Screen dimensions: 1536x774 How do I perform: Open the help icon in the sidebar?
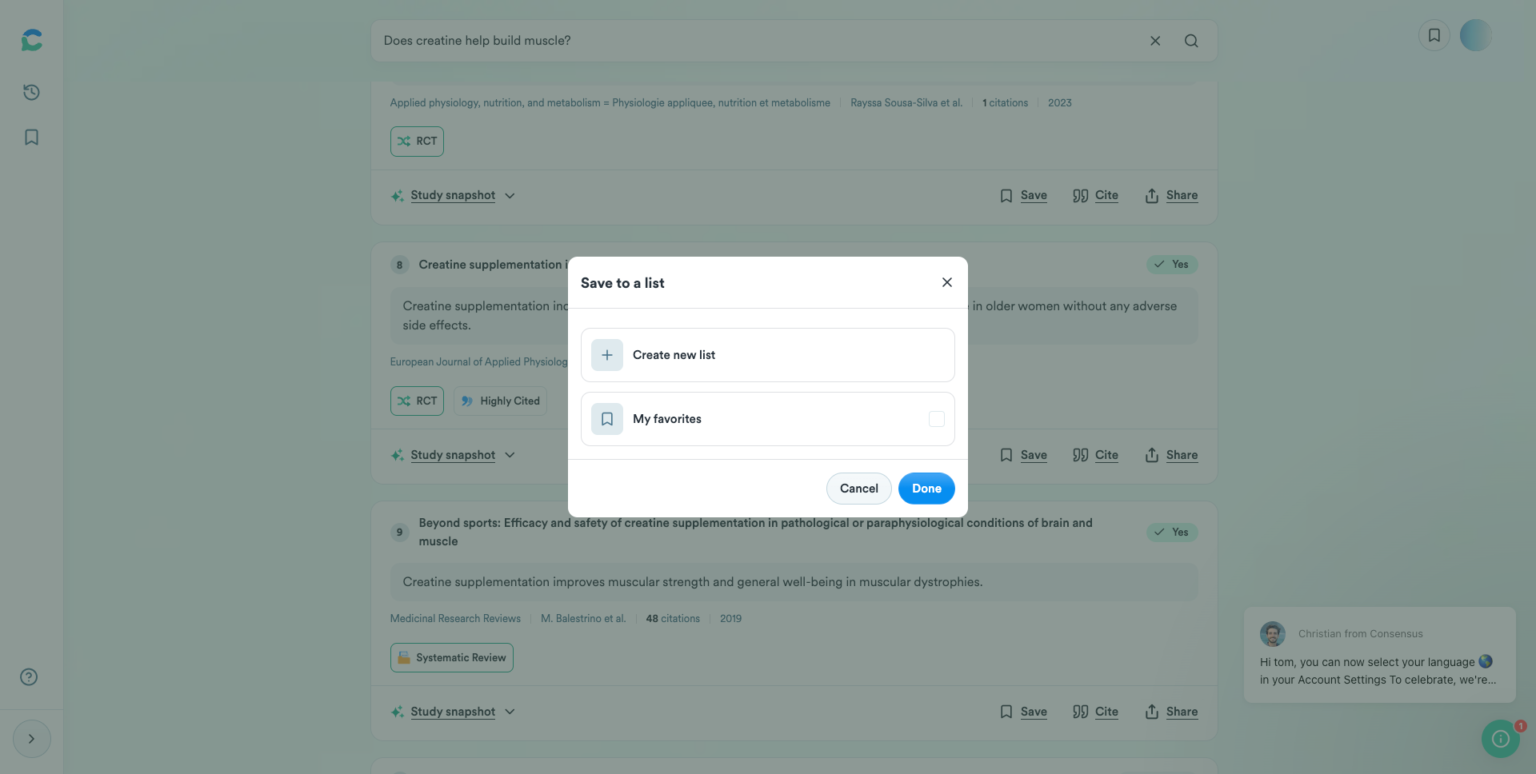pos(30,676)
